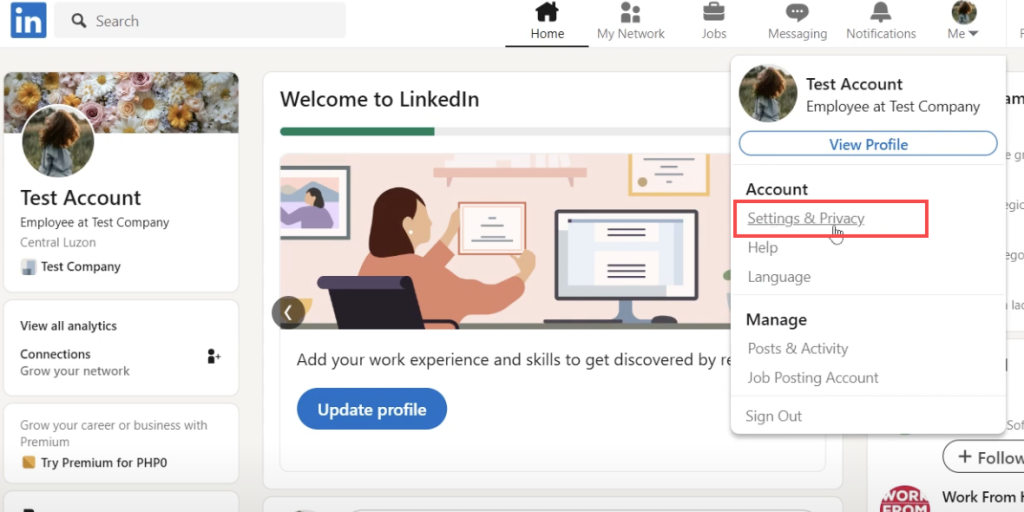The width and height of the screenshot is (1024, 512).
Task: Open View all analytics link
Action: (69, 326)
